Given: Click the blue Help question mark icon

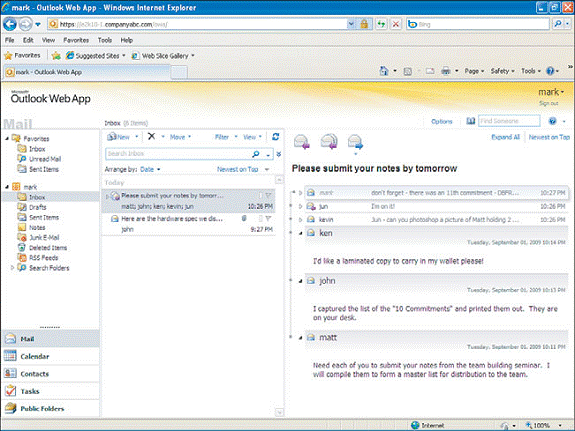Looking at the screenshot, I should tap(552, 121).
